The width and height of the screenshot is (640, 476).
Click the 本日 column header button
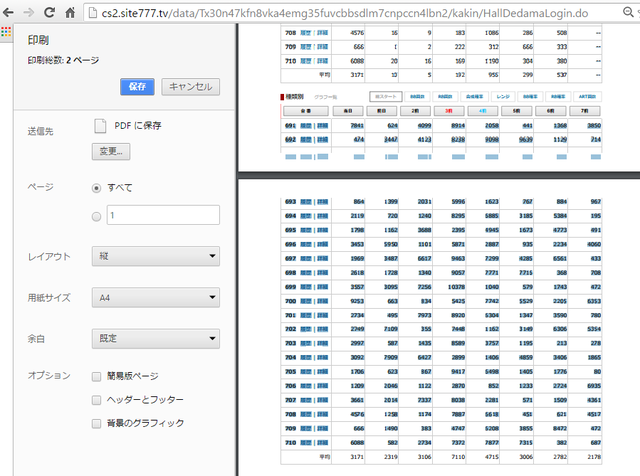click(x=348, y=111)
